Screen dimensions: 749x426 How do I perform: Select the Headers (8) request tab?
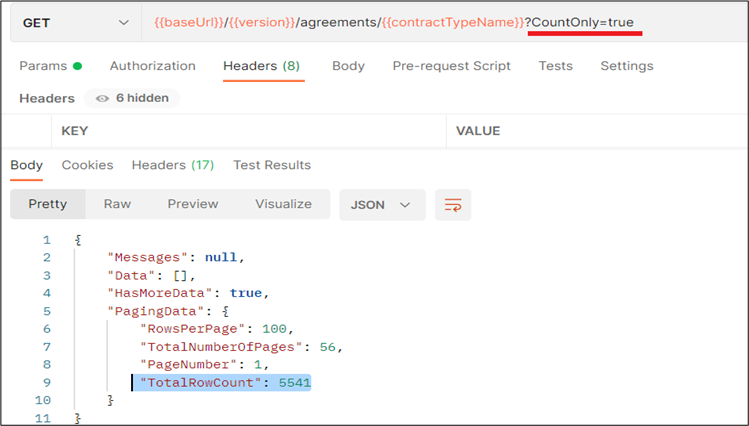(x=261, y=66)
